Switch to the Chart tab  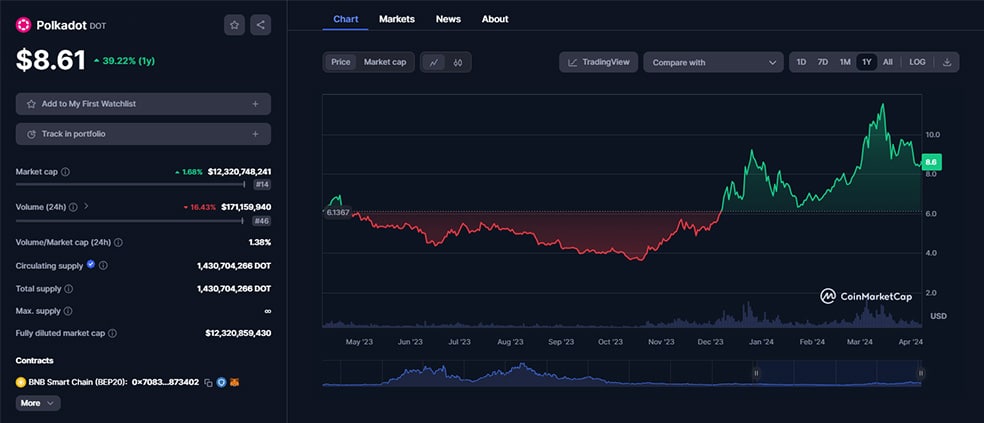[346, 19]
